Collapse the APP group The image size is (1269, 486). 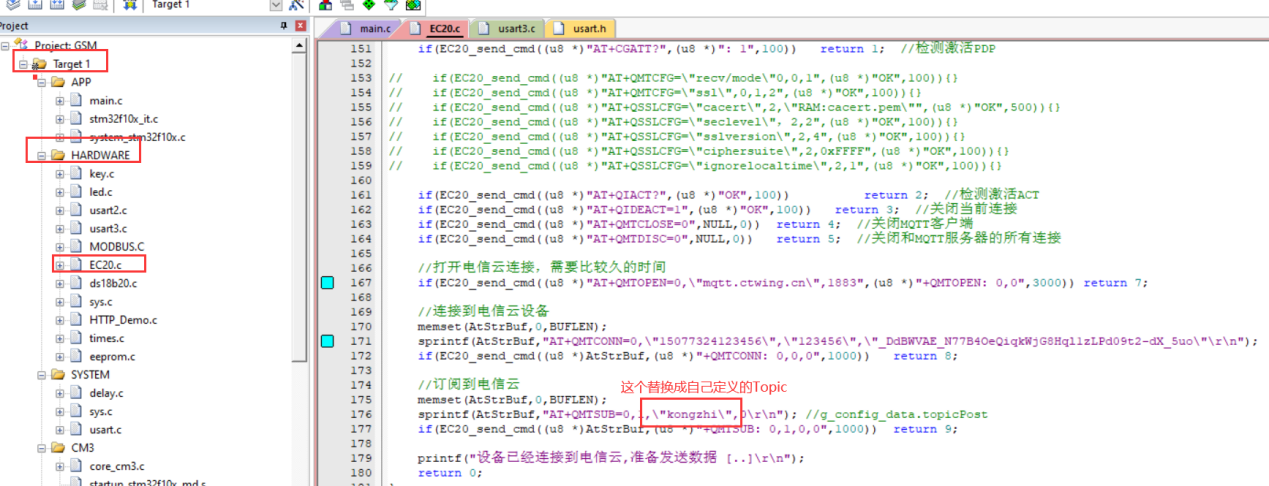[x=42, y=82]
